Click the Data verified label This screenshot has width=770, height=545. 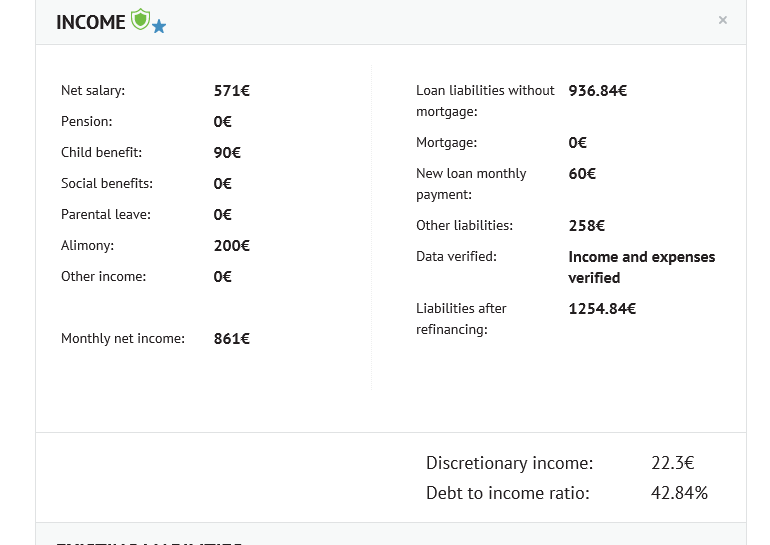tap(456, 257)
